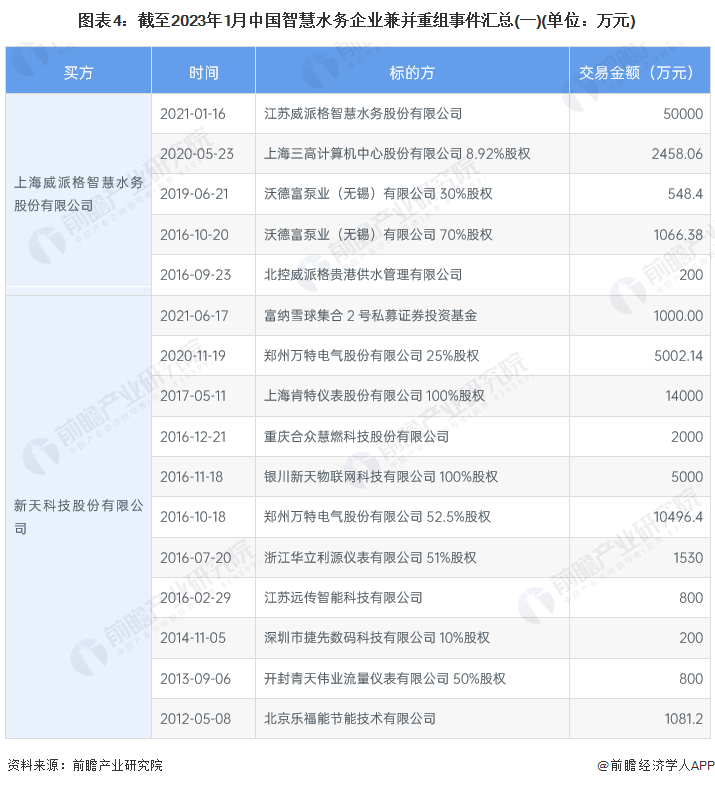Viewport: 715px width, 786px height.
Task: Click the chart title 图表4
Action: [x=356, y=21]
